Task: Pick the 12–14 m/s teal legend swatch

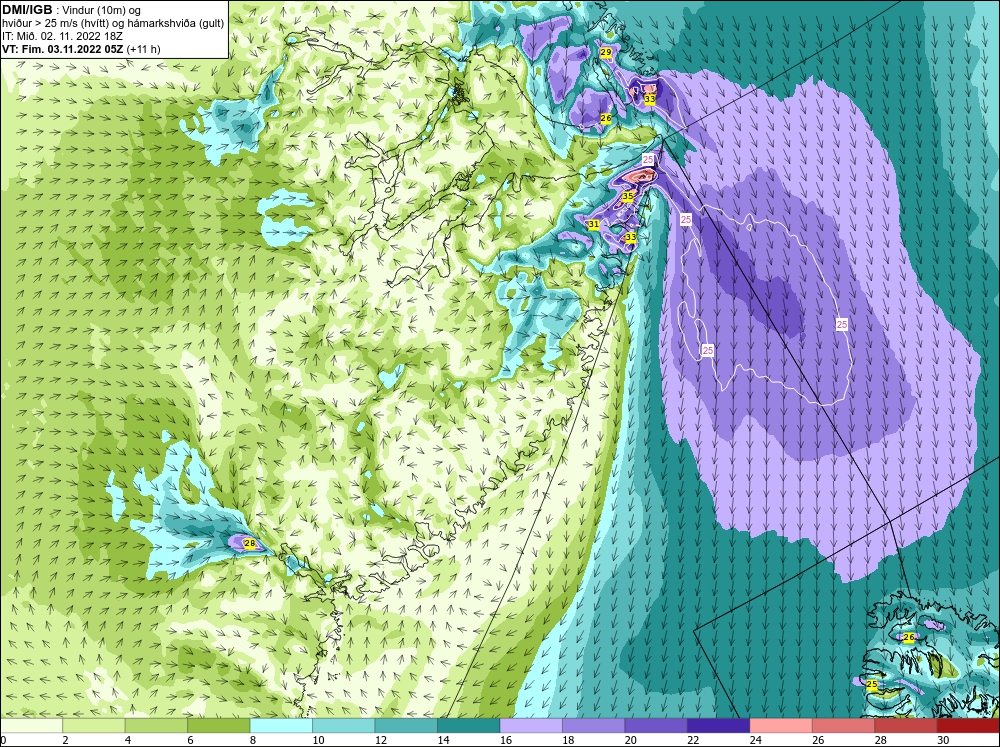Action: tap(406, 726)
